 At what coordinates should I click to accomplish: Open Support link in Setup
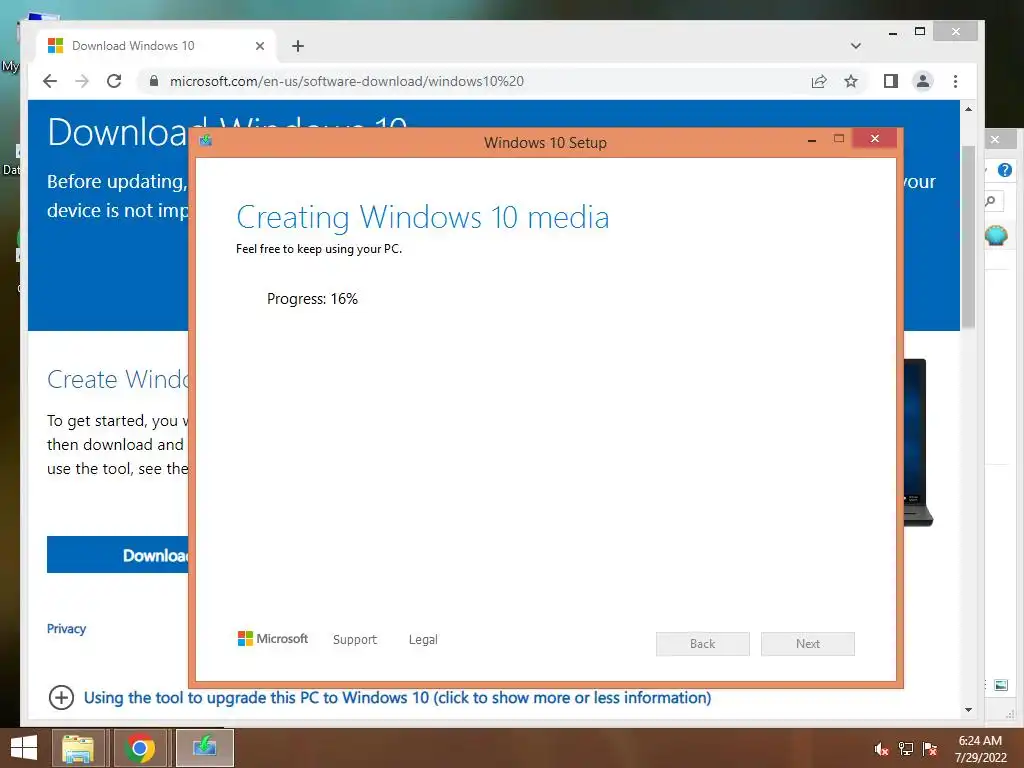tap(355, 639)
